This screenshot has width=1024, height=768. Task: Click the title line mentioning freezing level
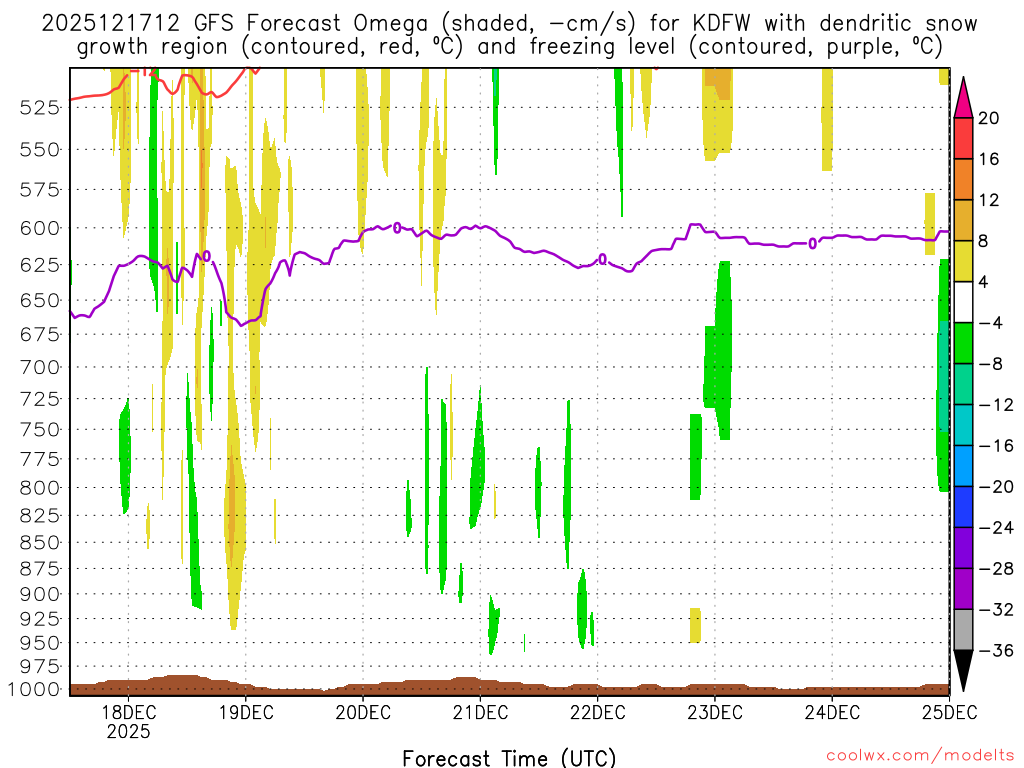click(x=509, y=47)
